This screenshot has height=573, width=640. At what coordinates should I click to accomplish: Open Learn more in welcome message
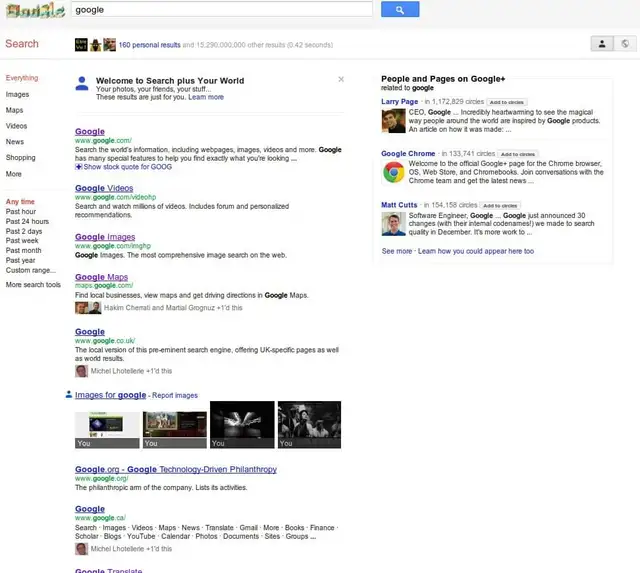click(206, 97)
